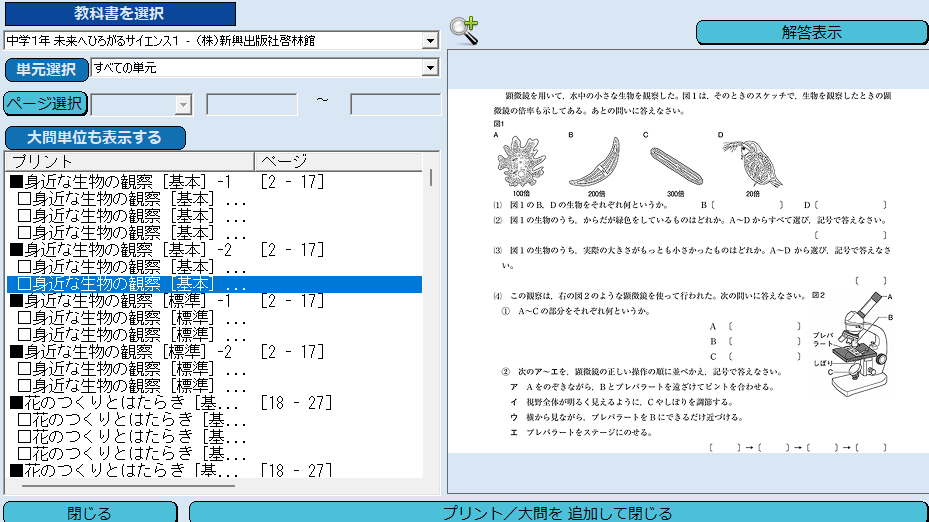Screen dimensions: 929x522
Task: Click the end page input field
Action: (395, 104)
